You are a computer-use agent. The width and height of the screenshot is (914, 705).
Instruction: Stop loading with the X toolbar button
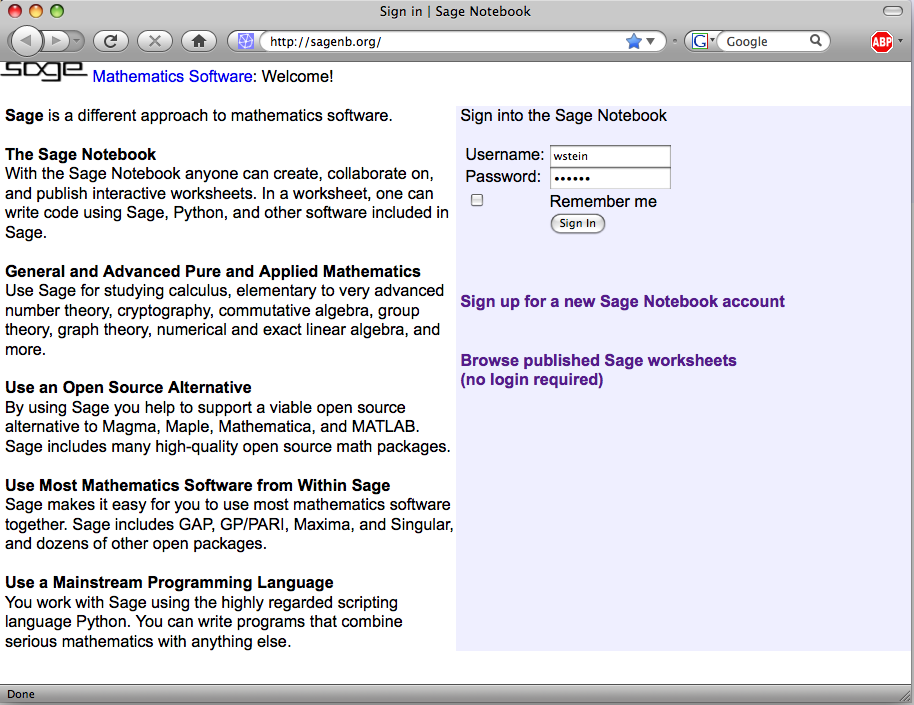click(154, 41)
